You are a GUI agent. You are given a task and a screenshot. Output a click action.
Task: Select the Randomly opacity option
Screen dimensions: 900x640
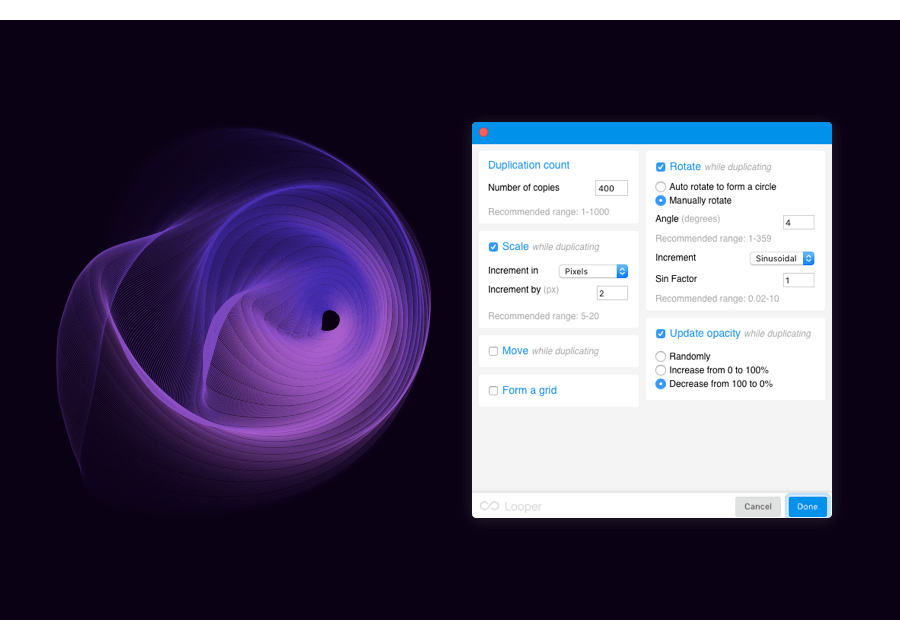661,357
